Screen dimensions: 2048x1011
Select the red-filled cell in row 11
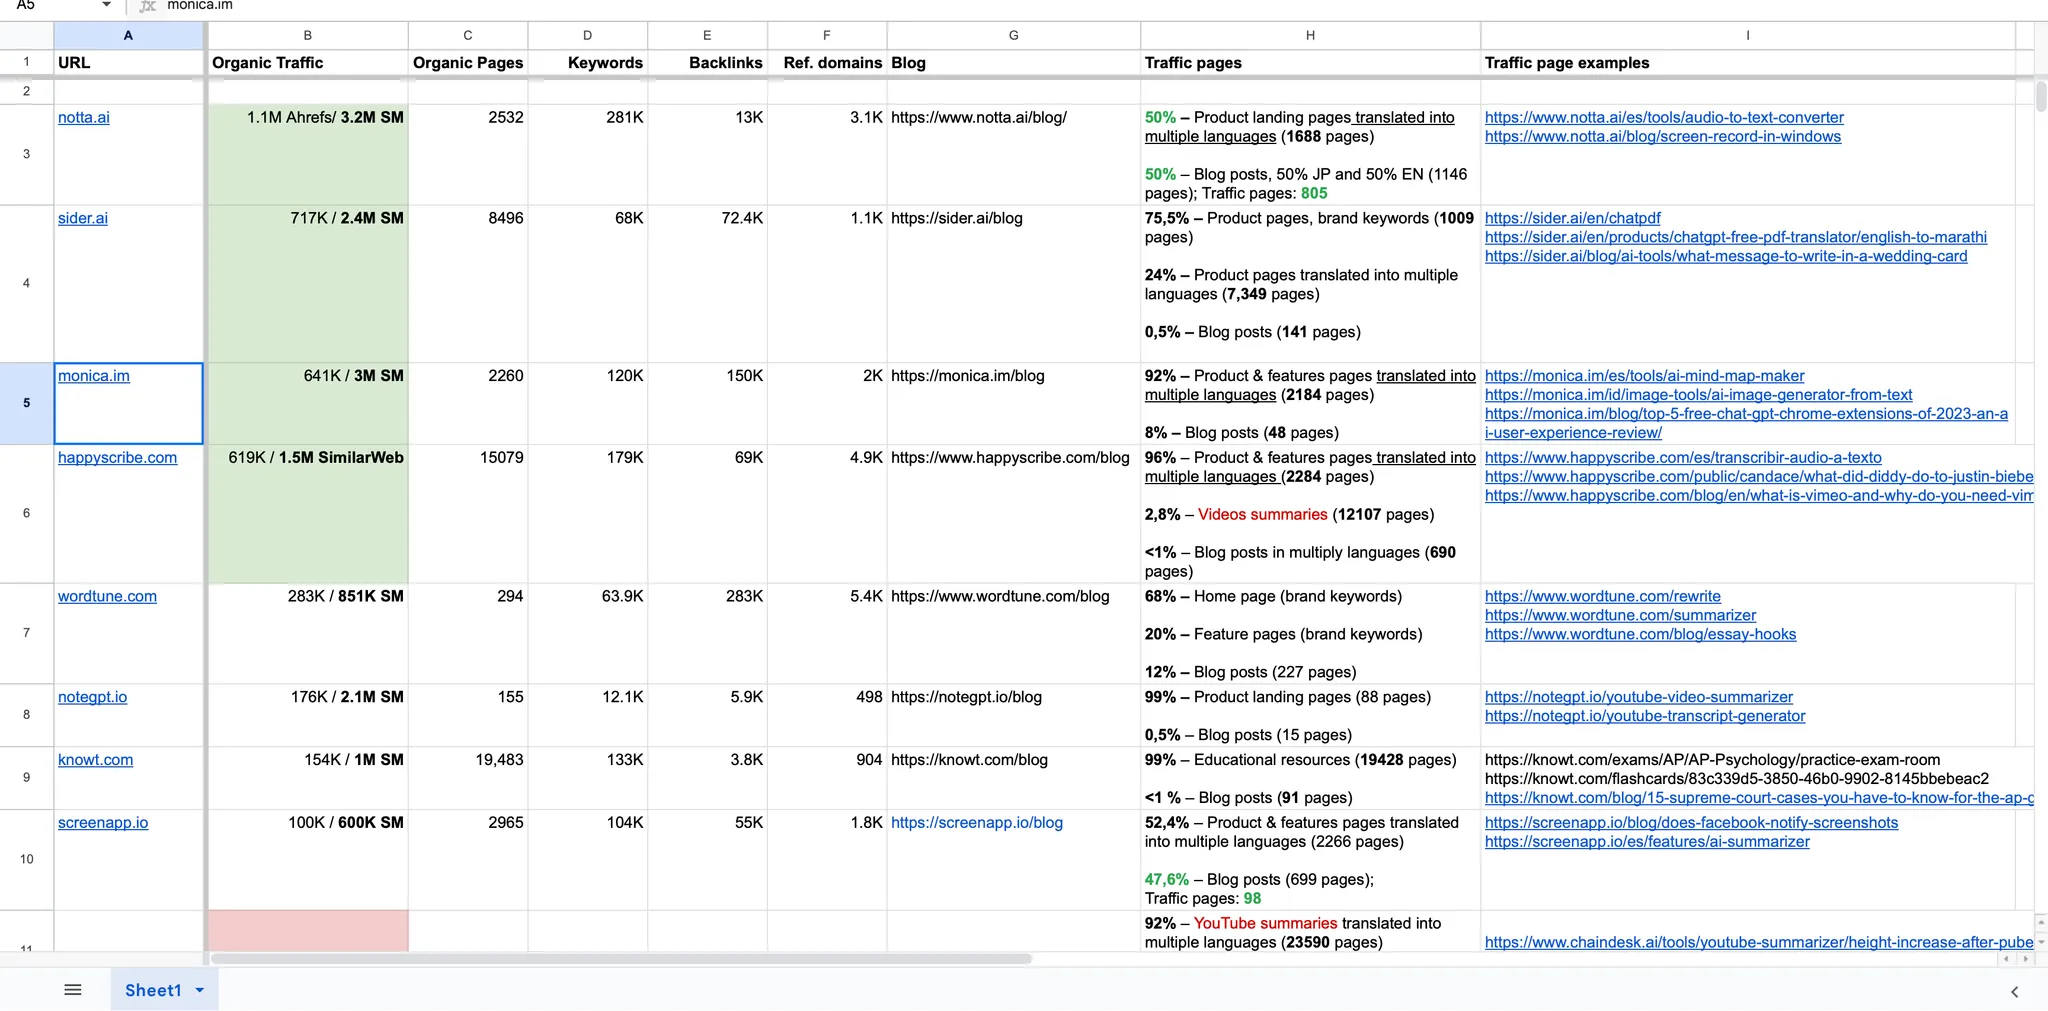click(308, 931)
